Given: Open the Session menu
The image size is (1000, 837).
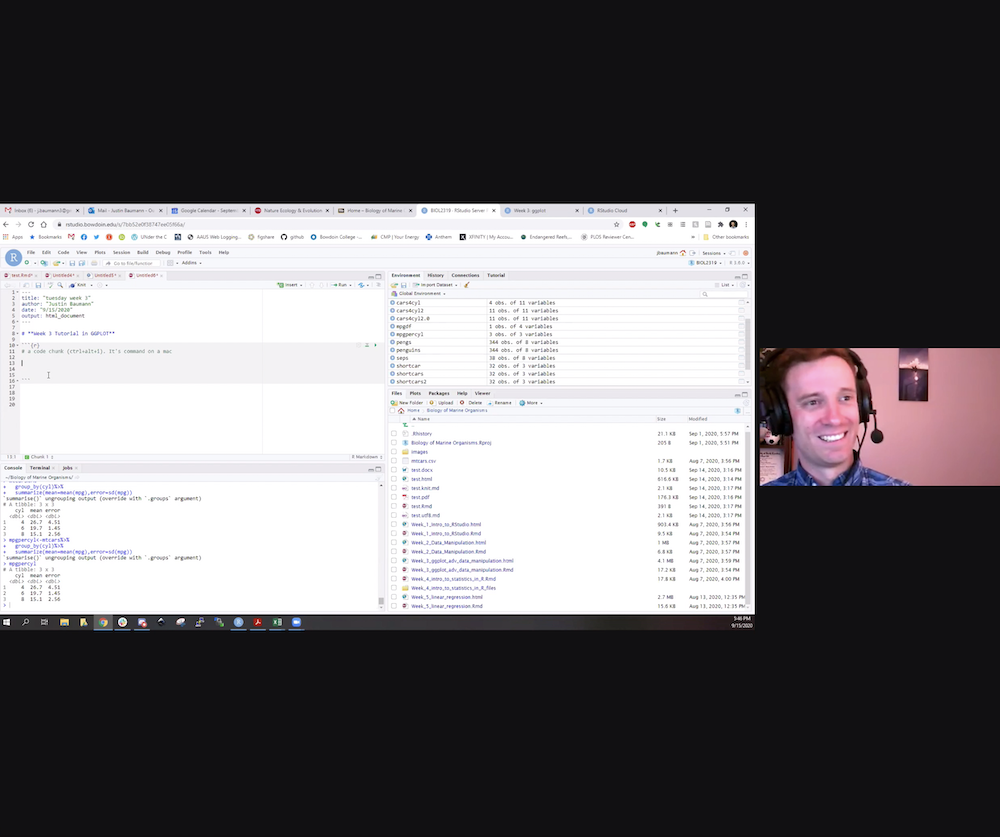Looking at the screenshot, I should click(x=121, y=253).
